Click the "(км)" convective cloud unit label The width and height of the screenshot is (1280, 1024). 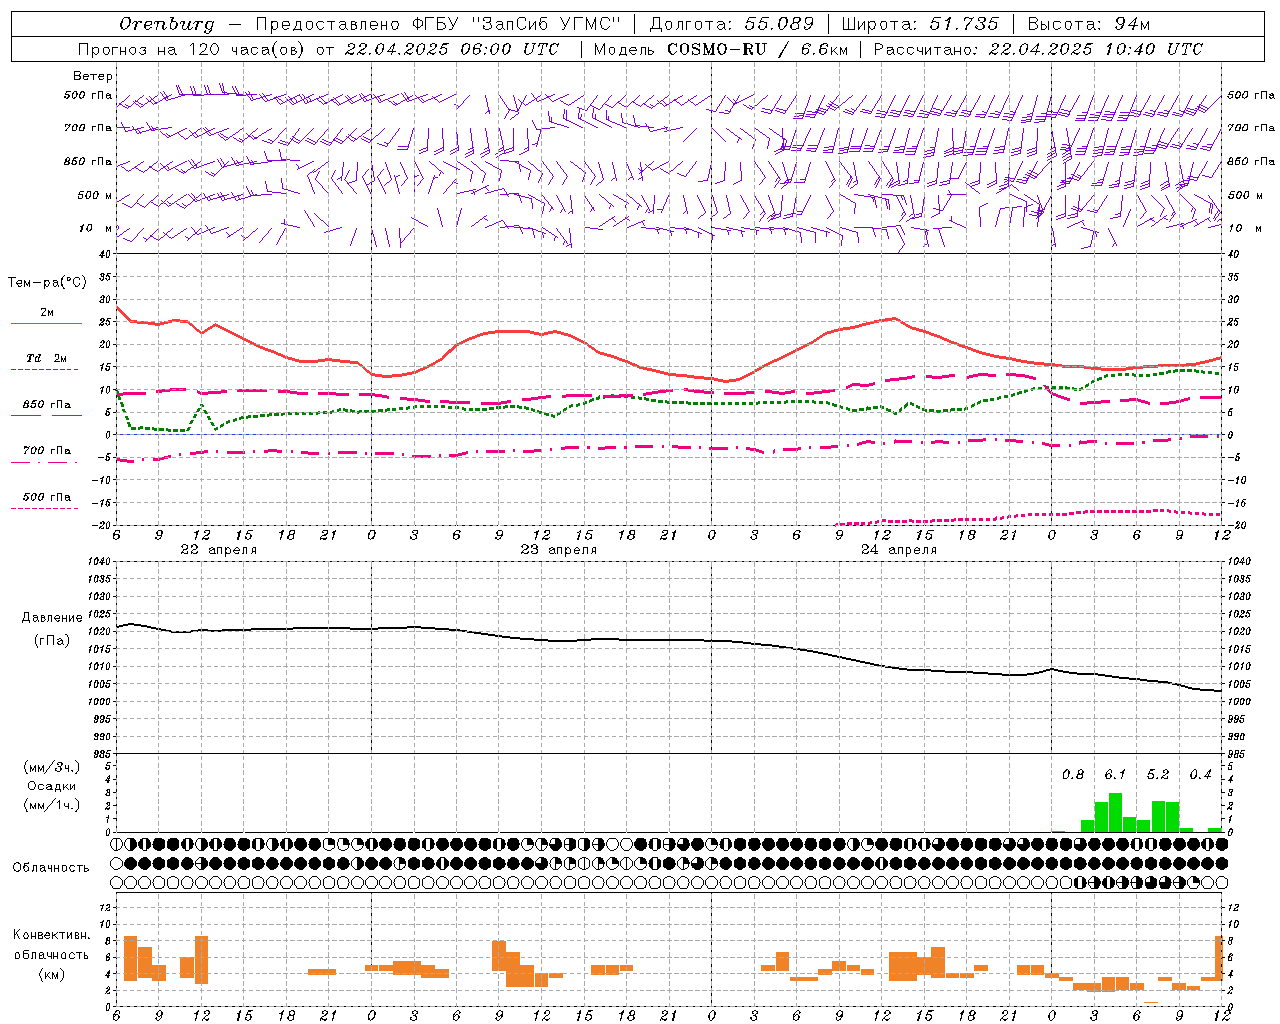[51, 974]
